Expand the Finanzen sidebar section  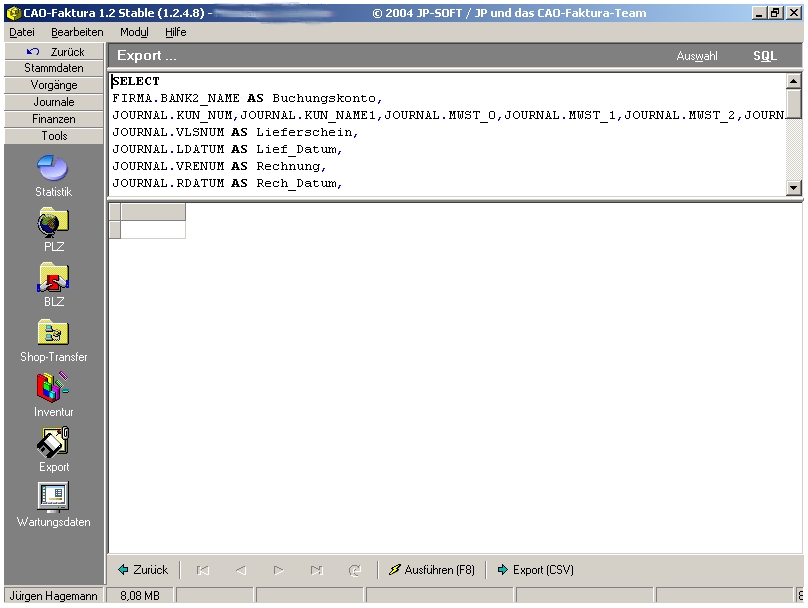point(54,119)
